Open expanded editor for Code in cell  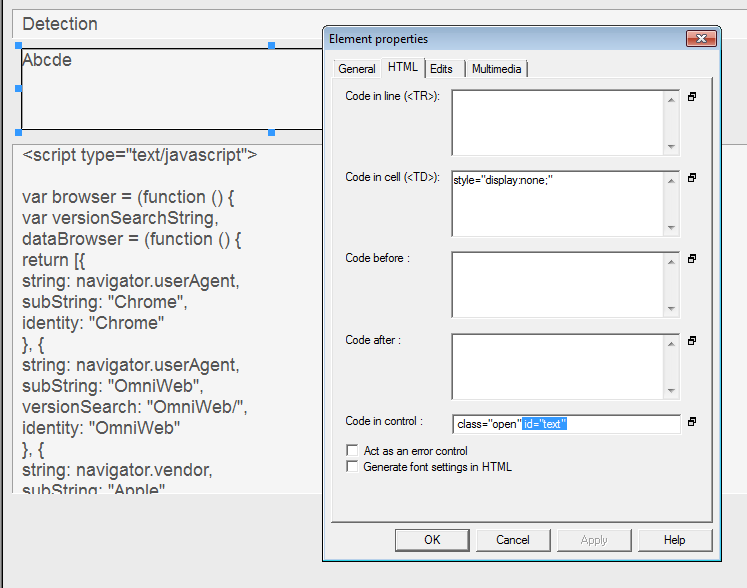click(x=692, y=178)
